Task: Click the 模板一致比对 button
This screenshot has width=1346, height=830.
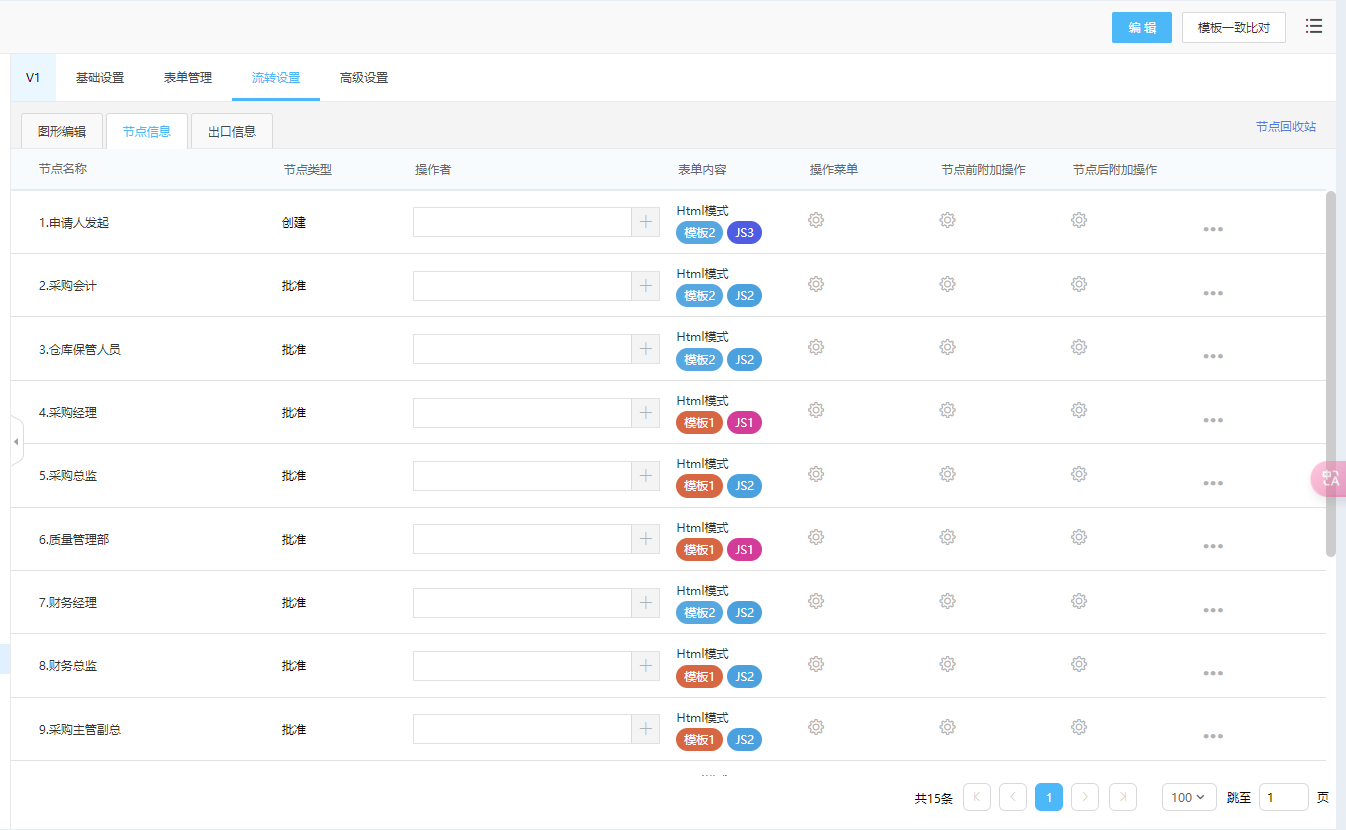Action: click(1233, 28)
